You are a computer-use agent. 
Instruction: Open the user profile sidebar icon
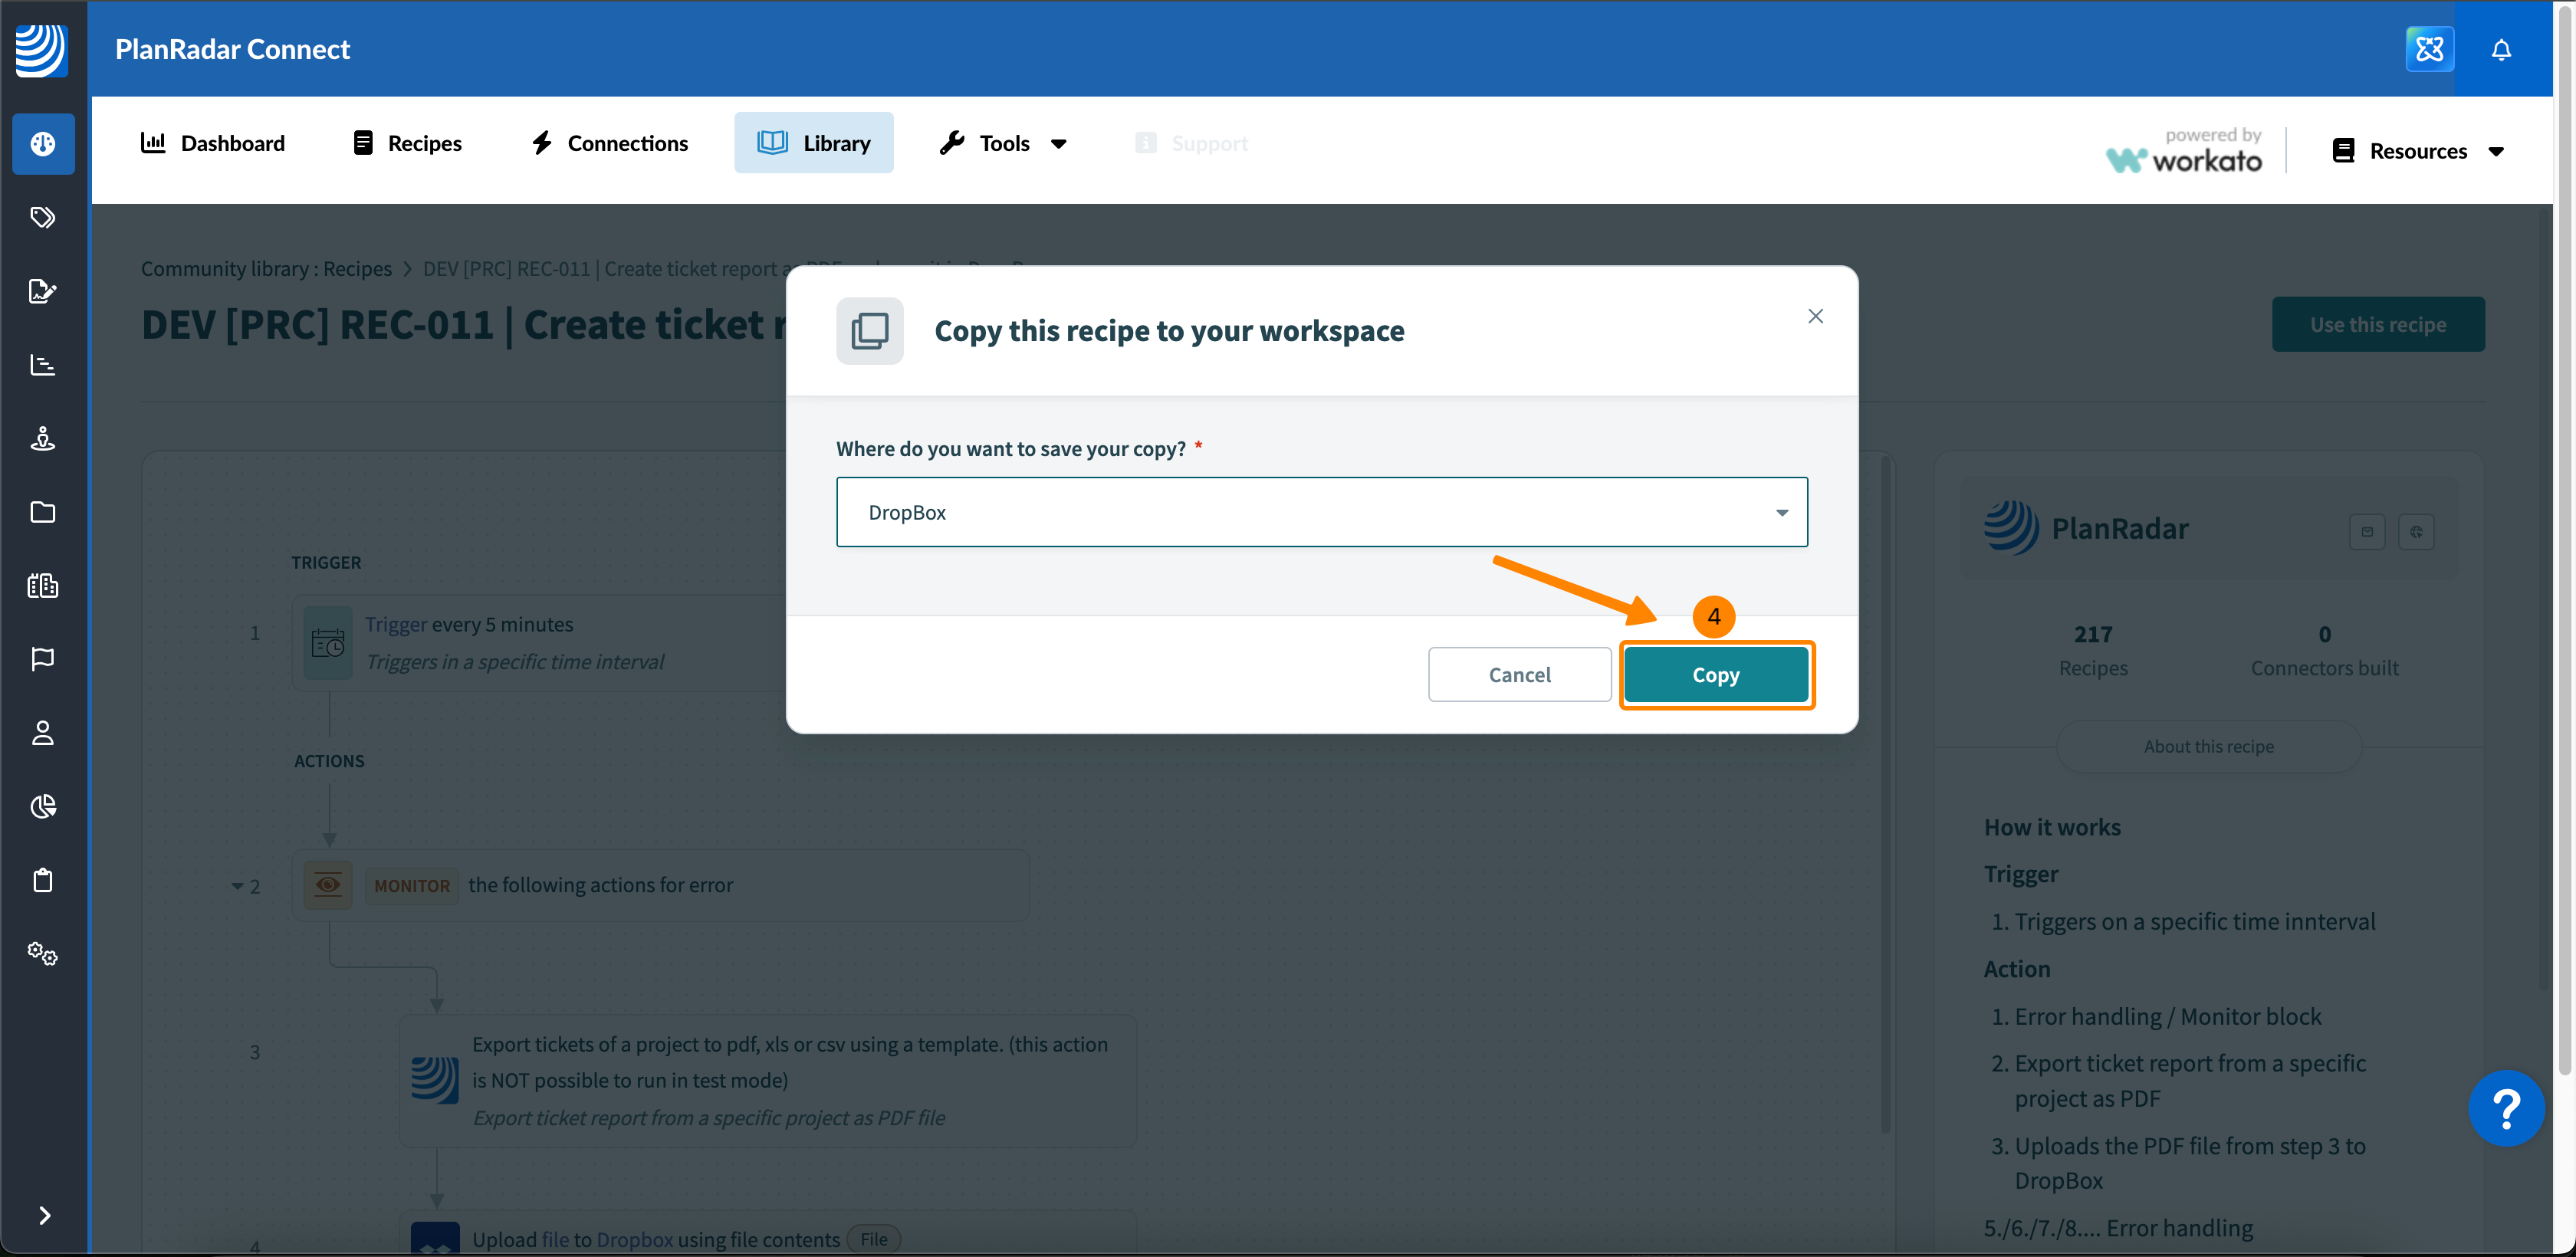click(42, 733)
